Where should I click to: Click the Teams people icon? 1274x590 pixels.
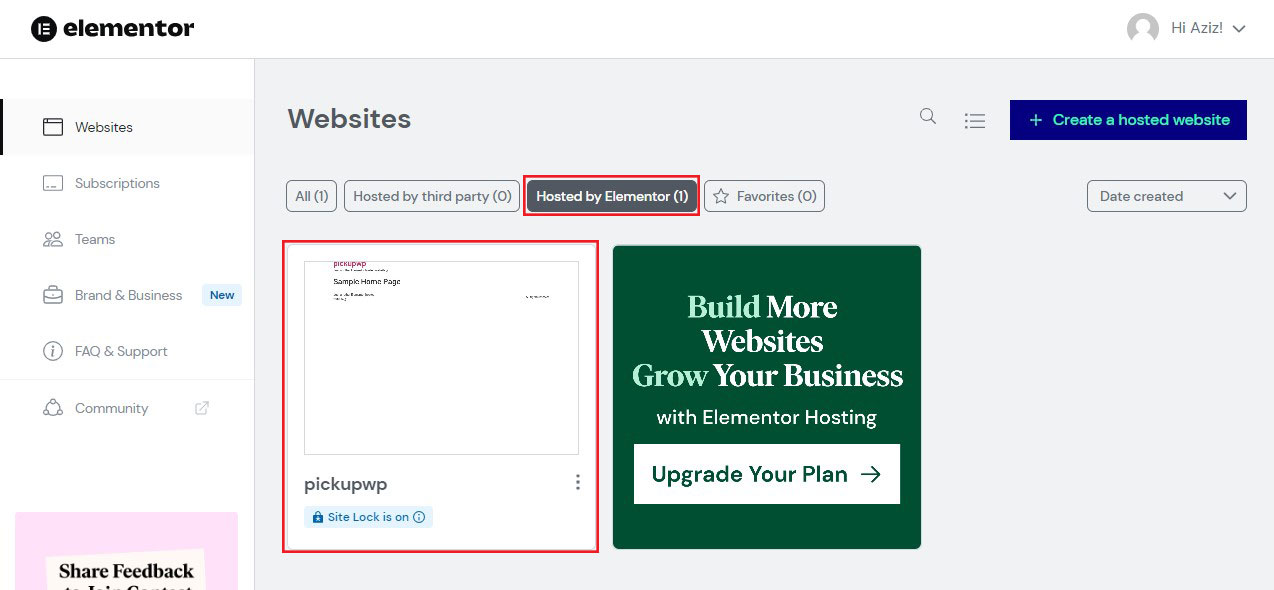pyautogui.click(x=53, y=239)
